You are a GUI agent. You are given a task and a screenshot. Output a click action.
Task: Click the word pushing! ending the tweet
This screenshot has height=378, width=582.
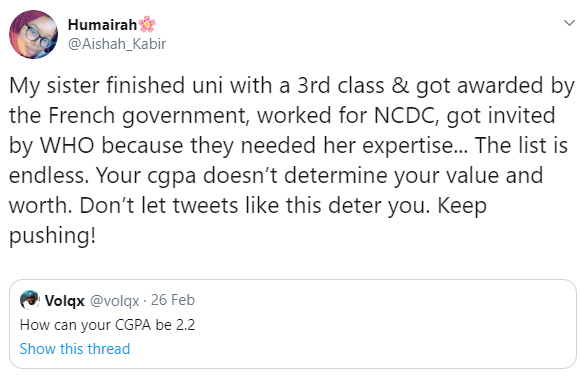pyautogui.click(x=53, y=237)
